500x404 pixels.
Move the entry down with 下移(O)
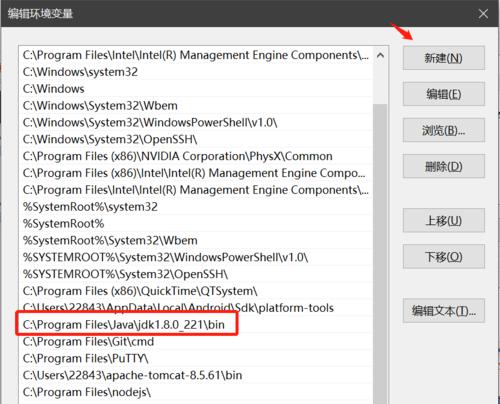click(444, 256)
